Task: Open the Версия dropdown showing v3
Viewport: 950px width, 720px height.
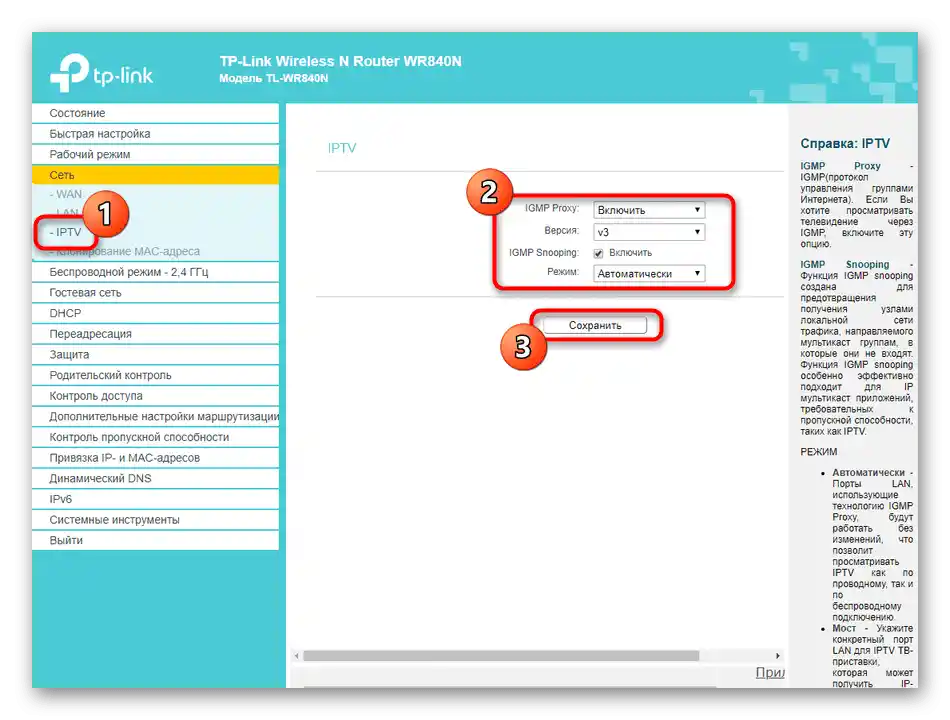Action: pos(649,232)
